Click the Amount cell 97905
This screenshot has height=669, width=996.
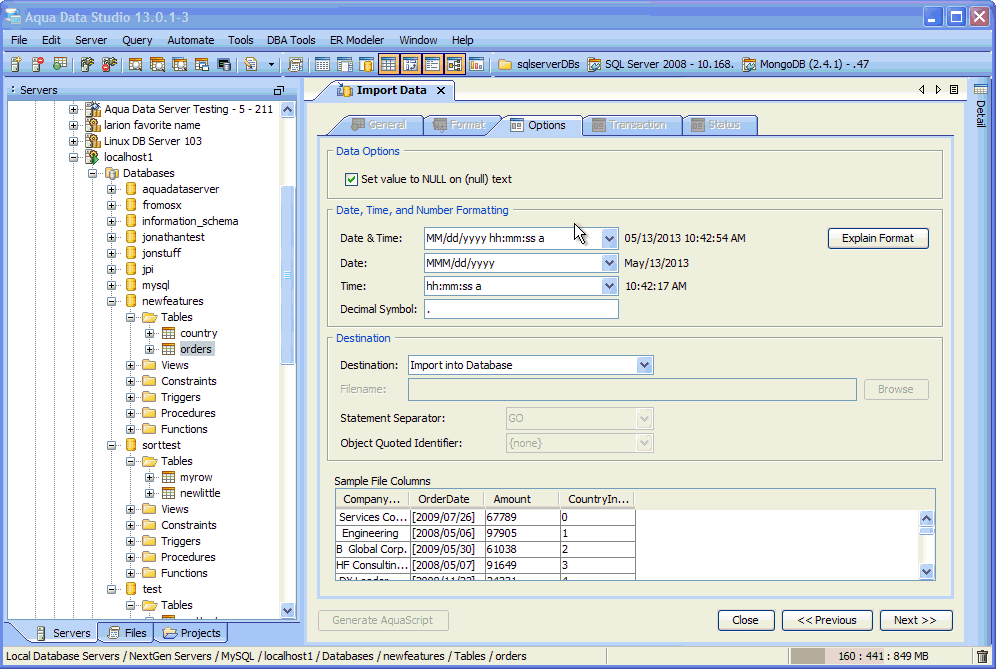(522, 533)
